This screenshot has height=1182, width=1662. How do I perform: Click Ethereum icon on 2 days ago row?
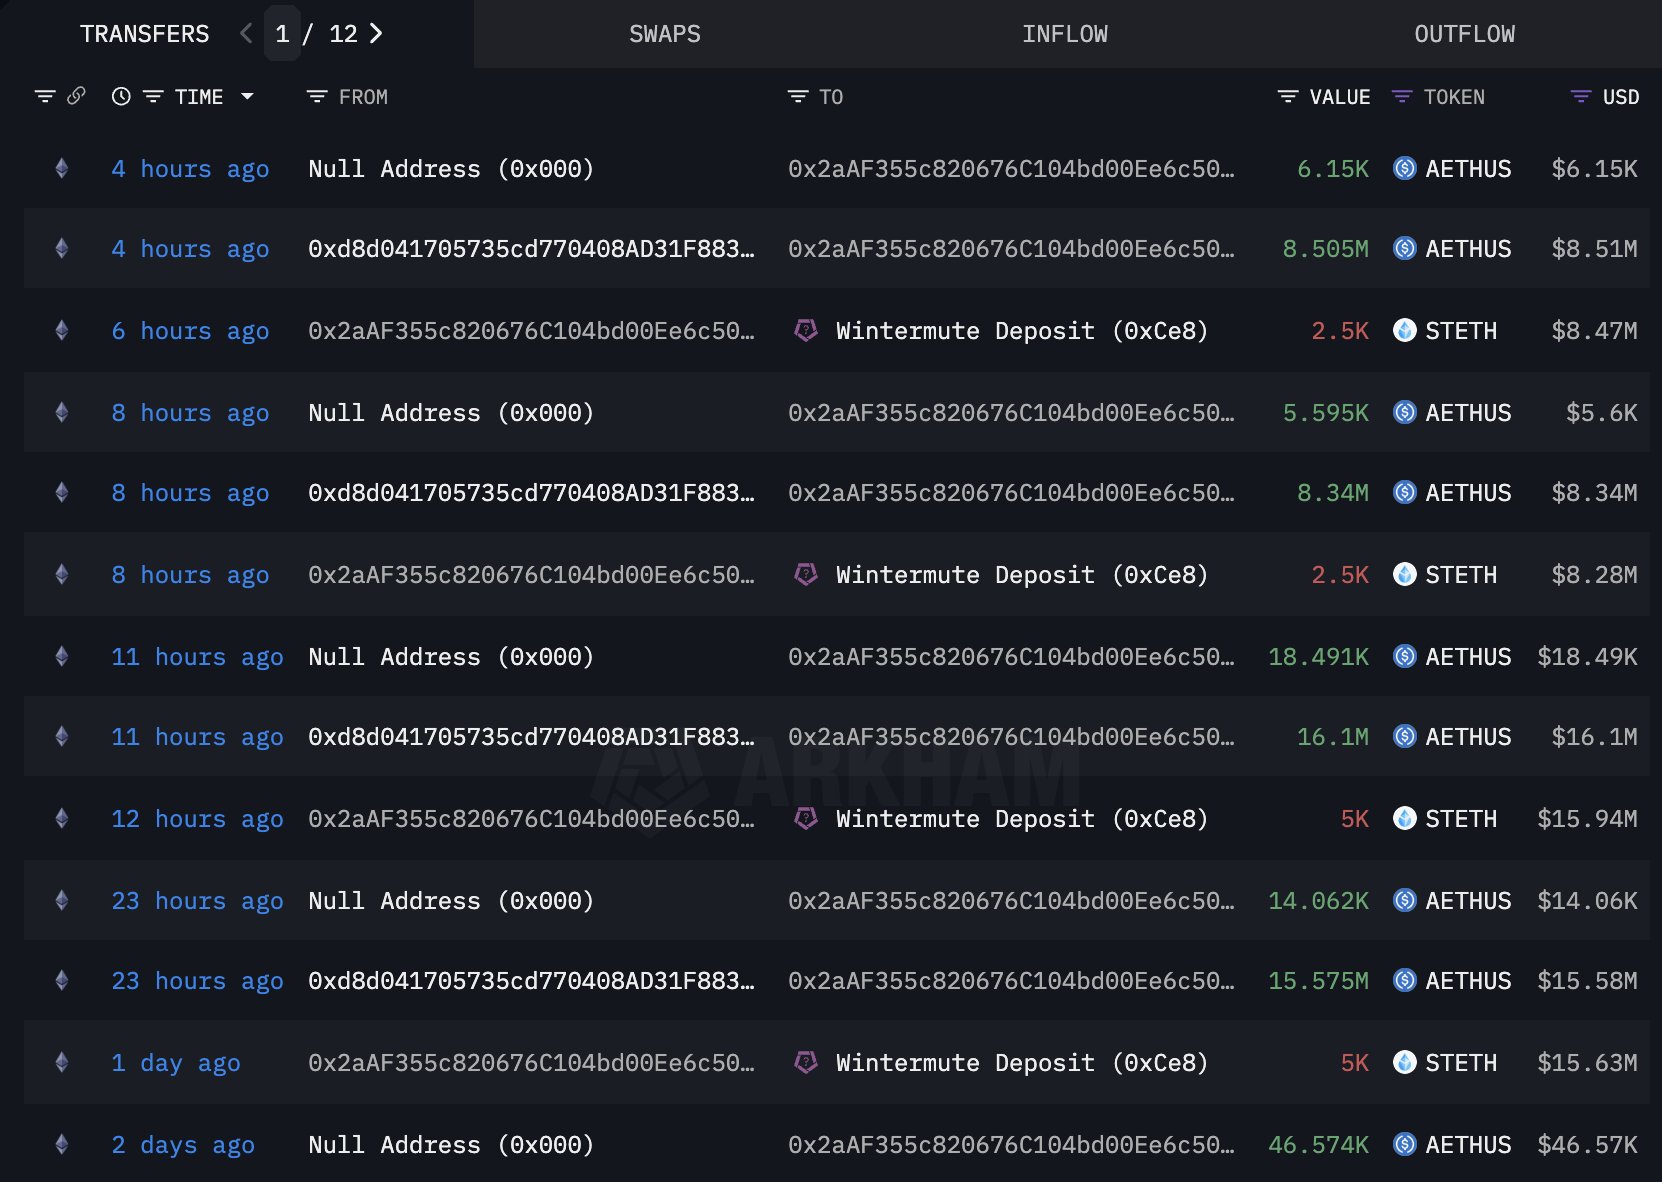pyautogui.click(x=62, y=1145)
